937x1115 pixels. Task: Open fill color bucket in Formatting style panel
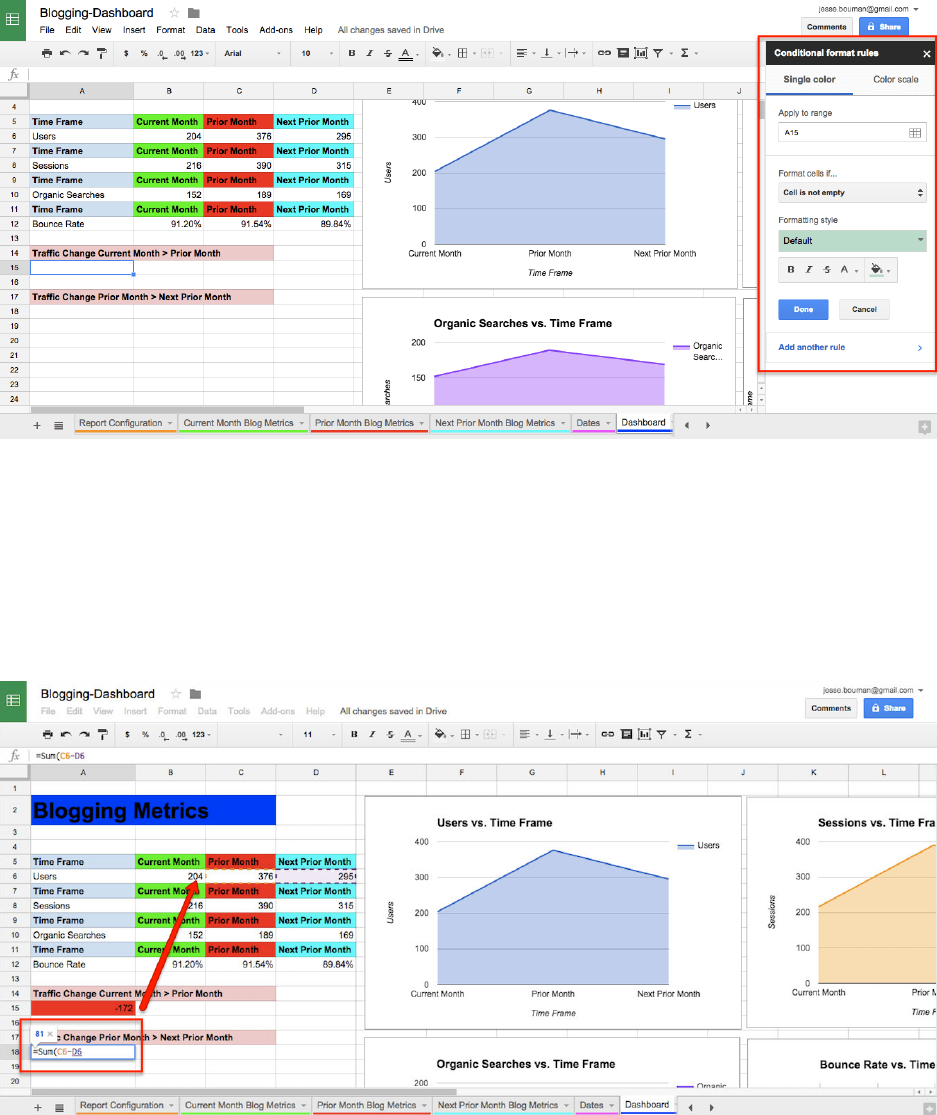880,270
